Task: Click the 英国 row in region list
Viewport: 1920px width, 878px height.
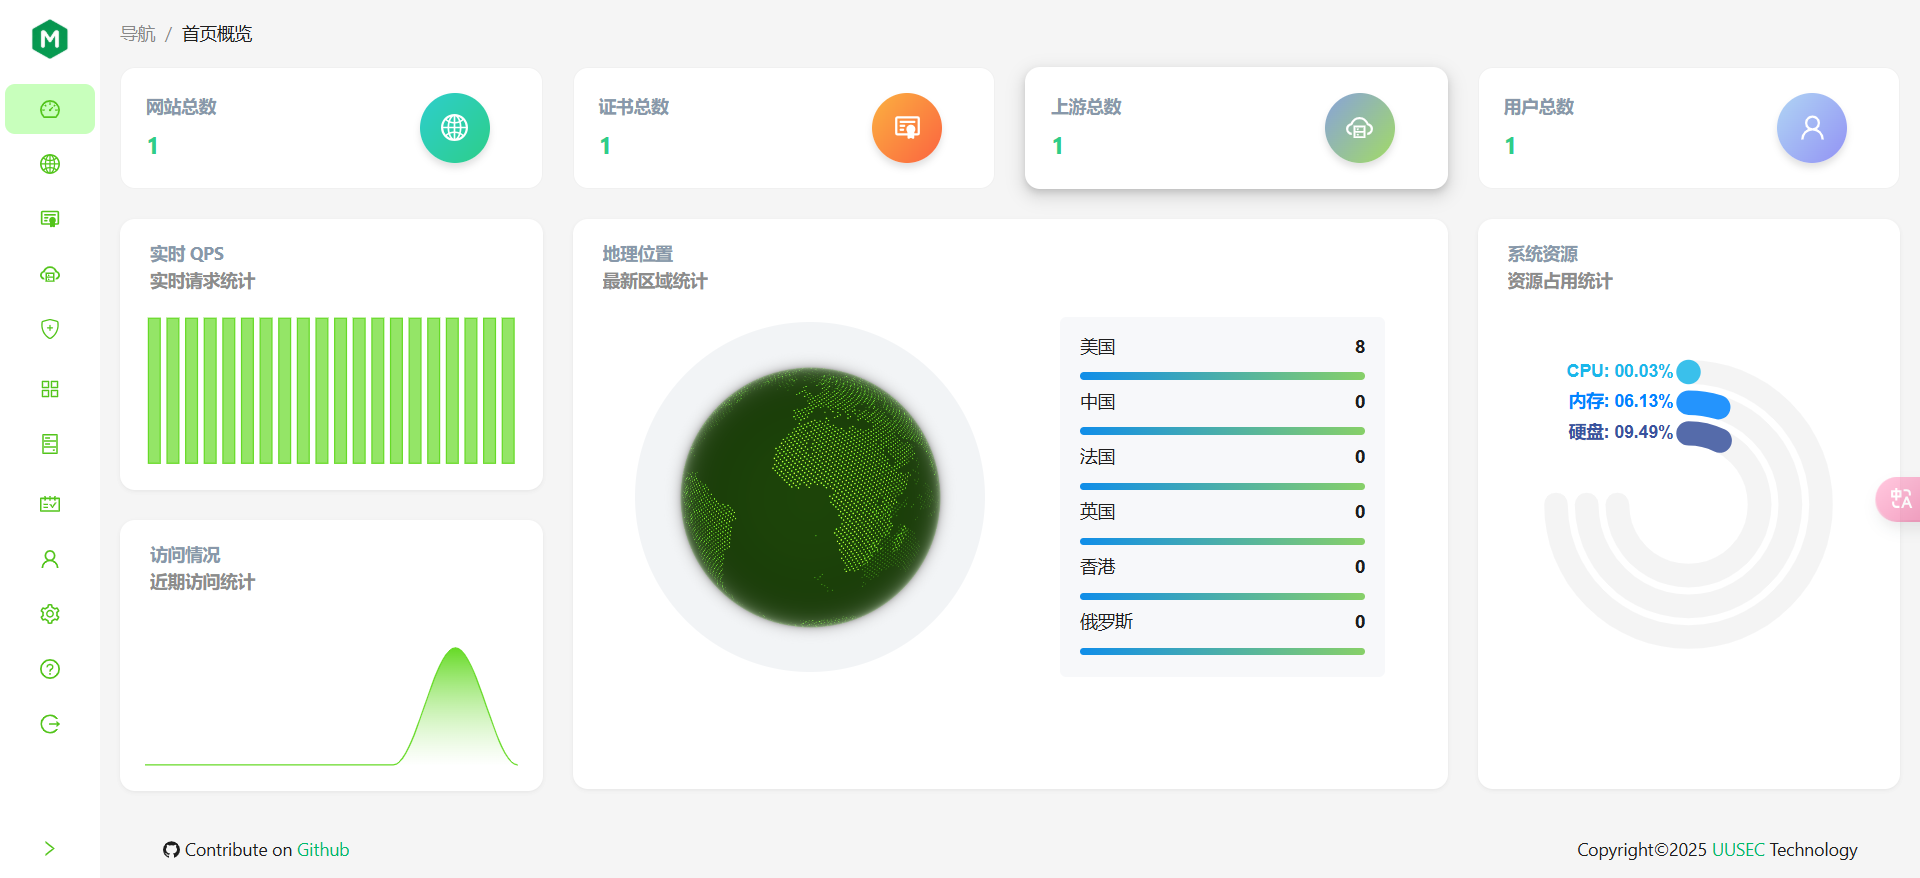Action: coord(1222,512)
